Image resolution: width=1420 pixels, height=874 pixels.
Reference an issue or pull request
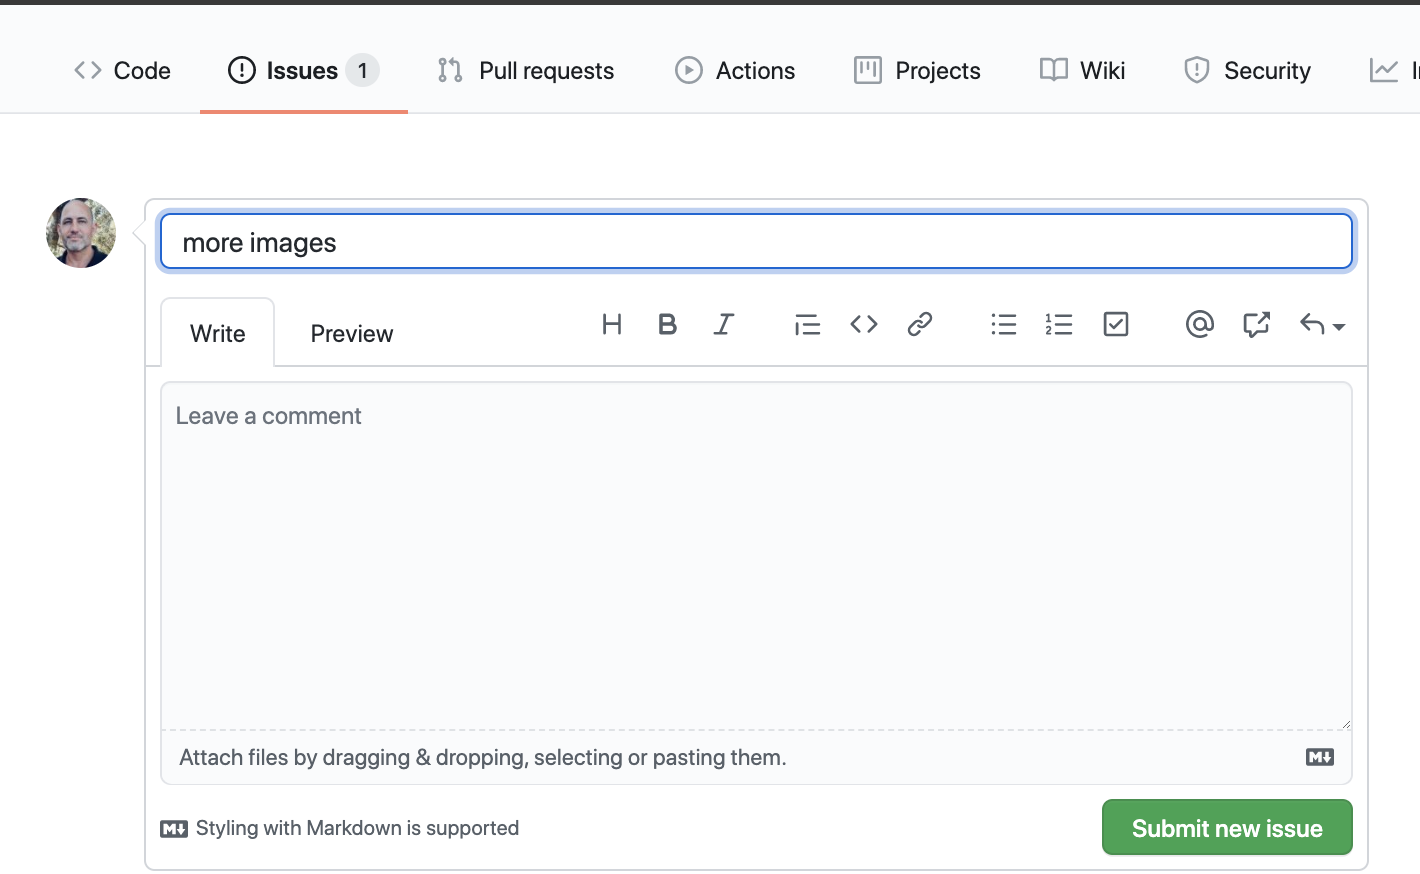(1256, 324)
